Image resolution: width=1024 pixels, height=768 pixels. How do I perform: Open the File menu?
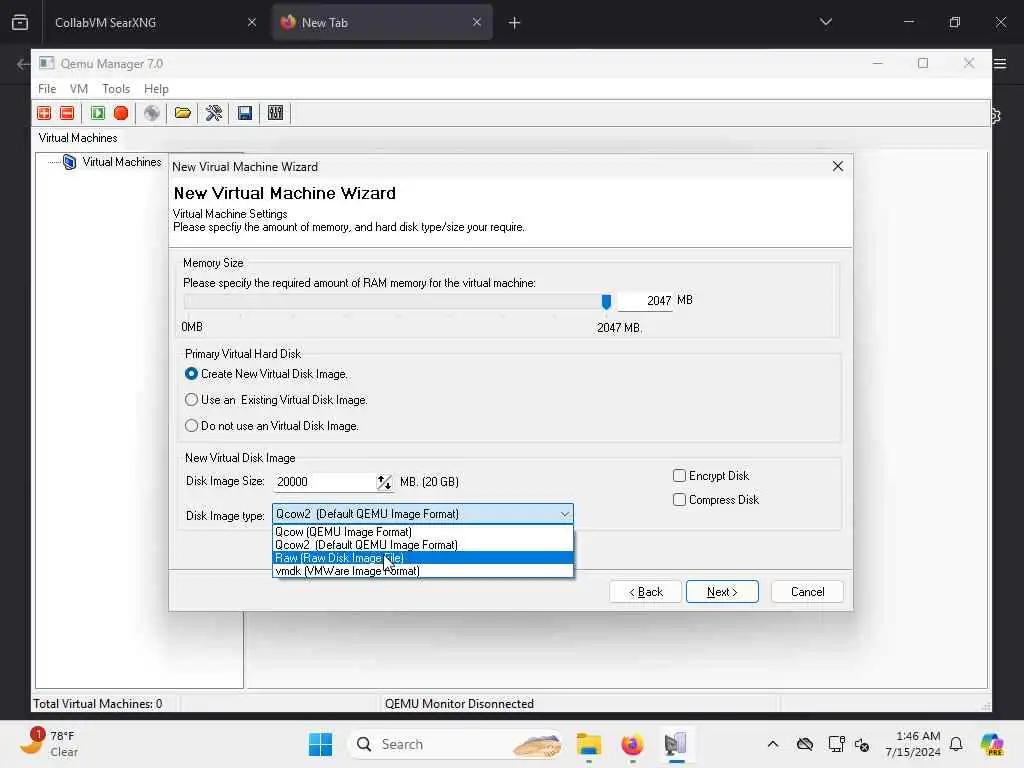(47, 89)
